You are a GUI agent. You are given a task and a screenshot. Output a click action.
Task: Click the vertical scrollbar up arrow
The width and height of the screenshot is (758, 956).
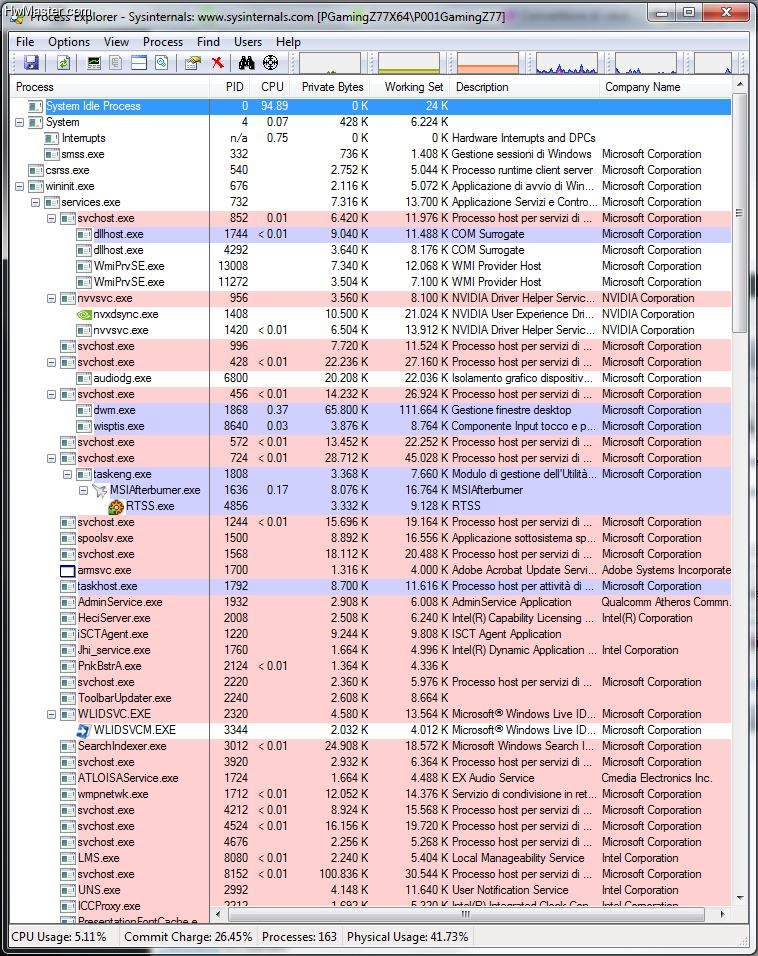click(x=740, y=85)
